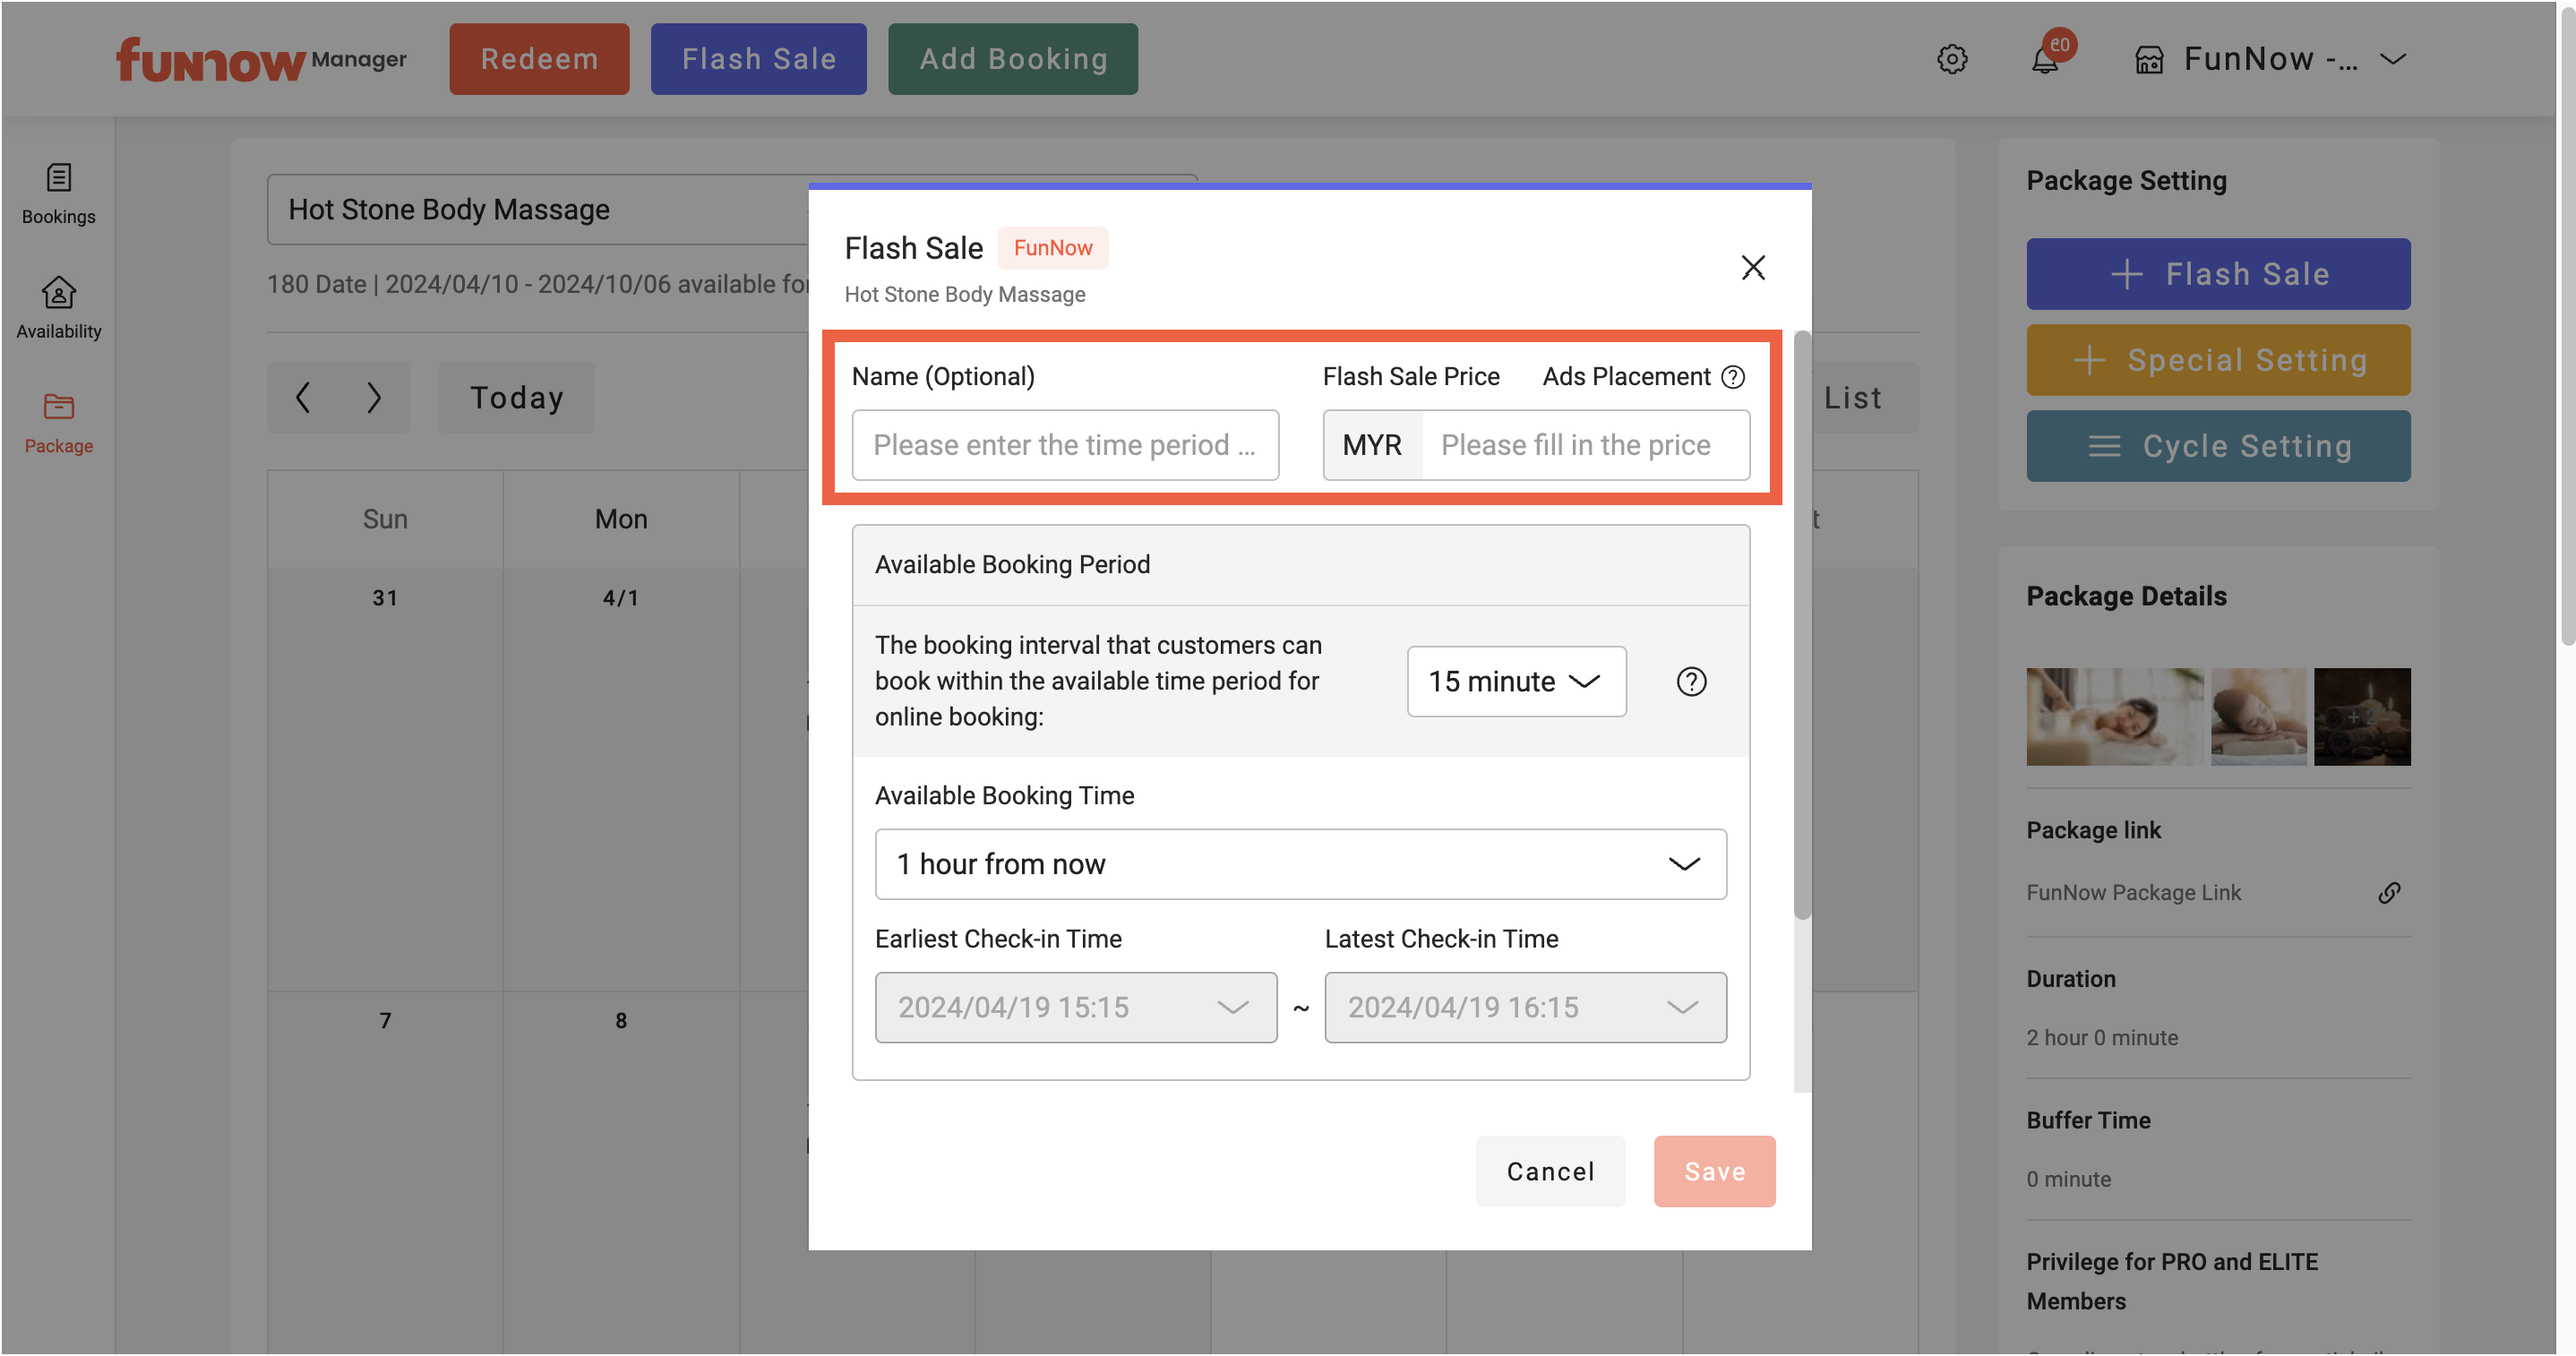
Task: Open the 15 minute interval dropdown
Action: 1516,681
